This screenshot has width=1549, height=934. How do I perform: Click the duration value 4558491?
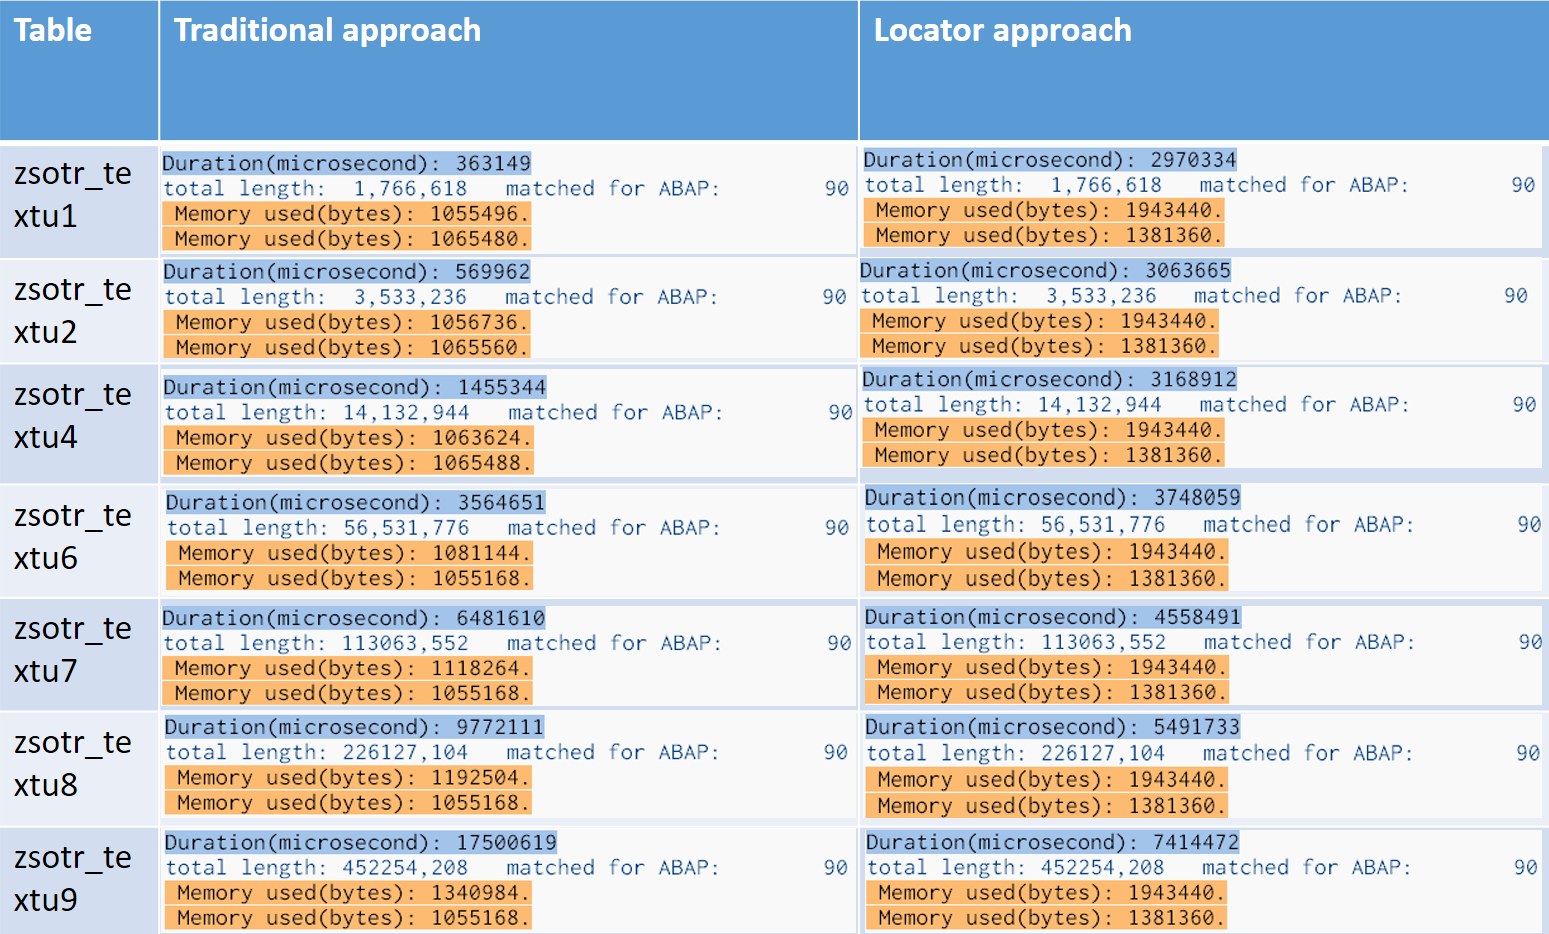[x=1197, y=617]
